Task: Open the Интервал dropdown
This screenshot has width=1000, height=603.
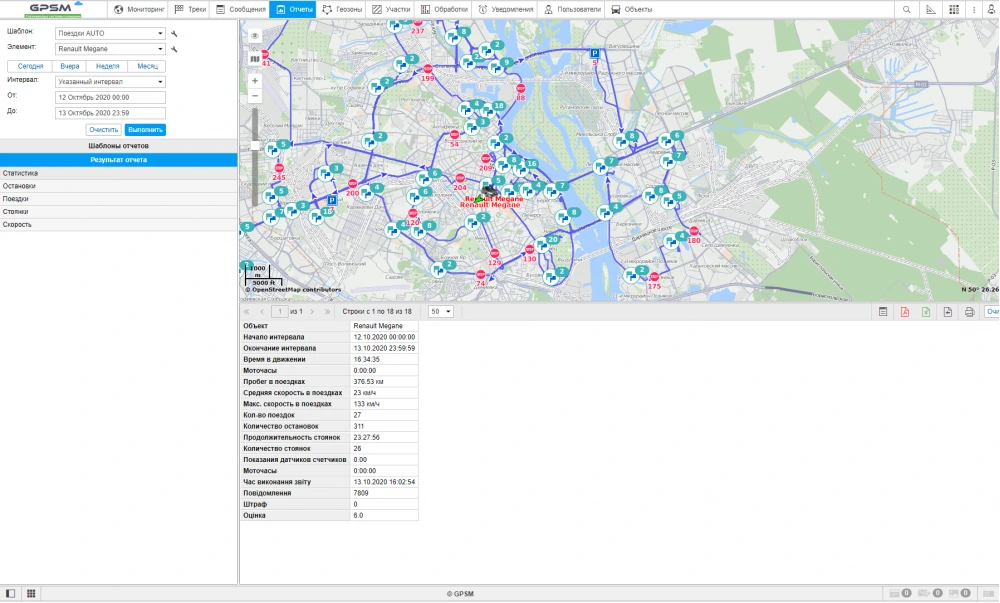Action: click(x=110, y=82)
